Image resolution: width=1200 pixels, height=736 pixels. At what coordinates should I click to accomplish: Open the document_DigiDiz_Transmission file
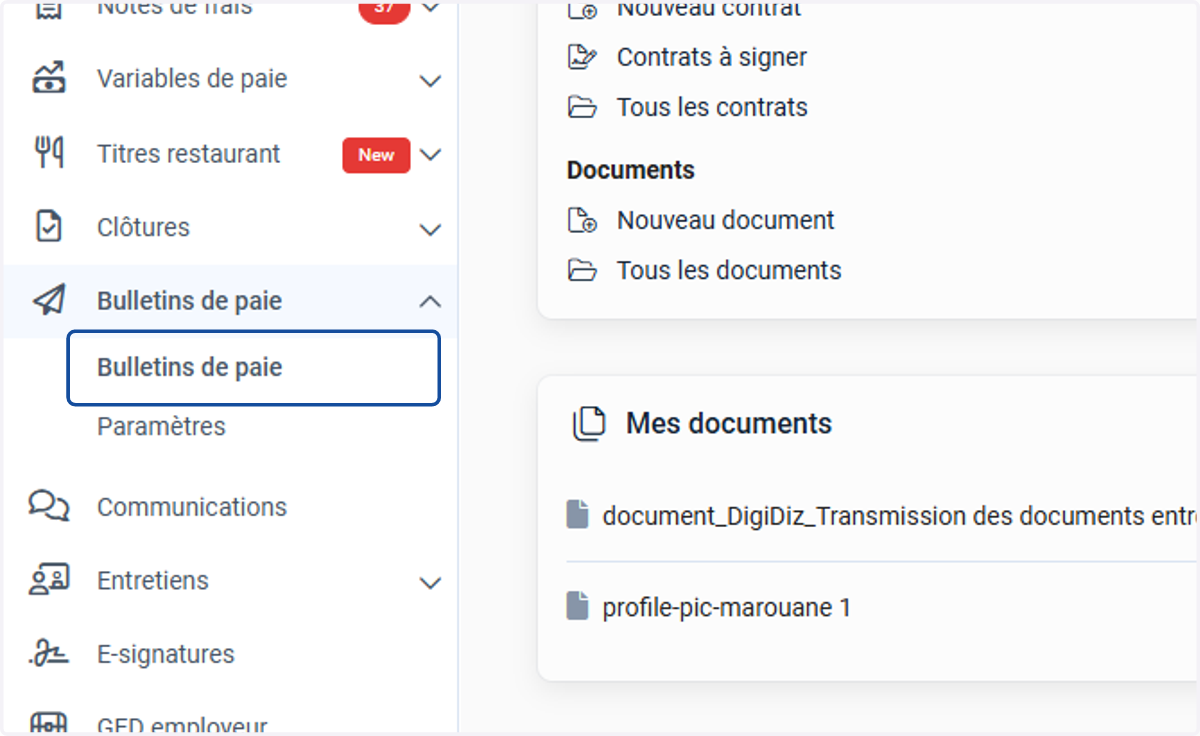[899, 516]
